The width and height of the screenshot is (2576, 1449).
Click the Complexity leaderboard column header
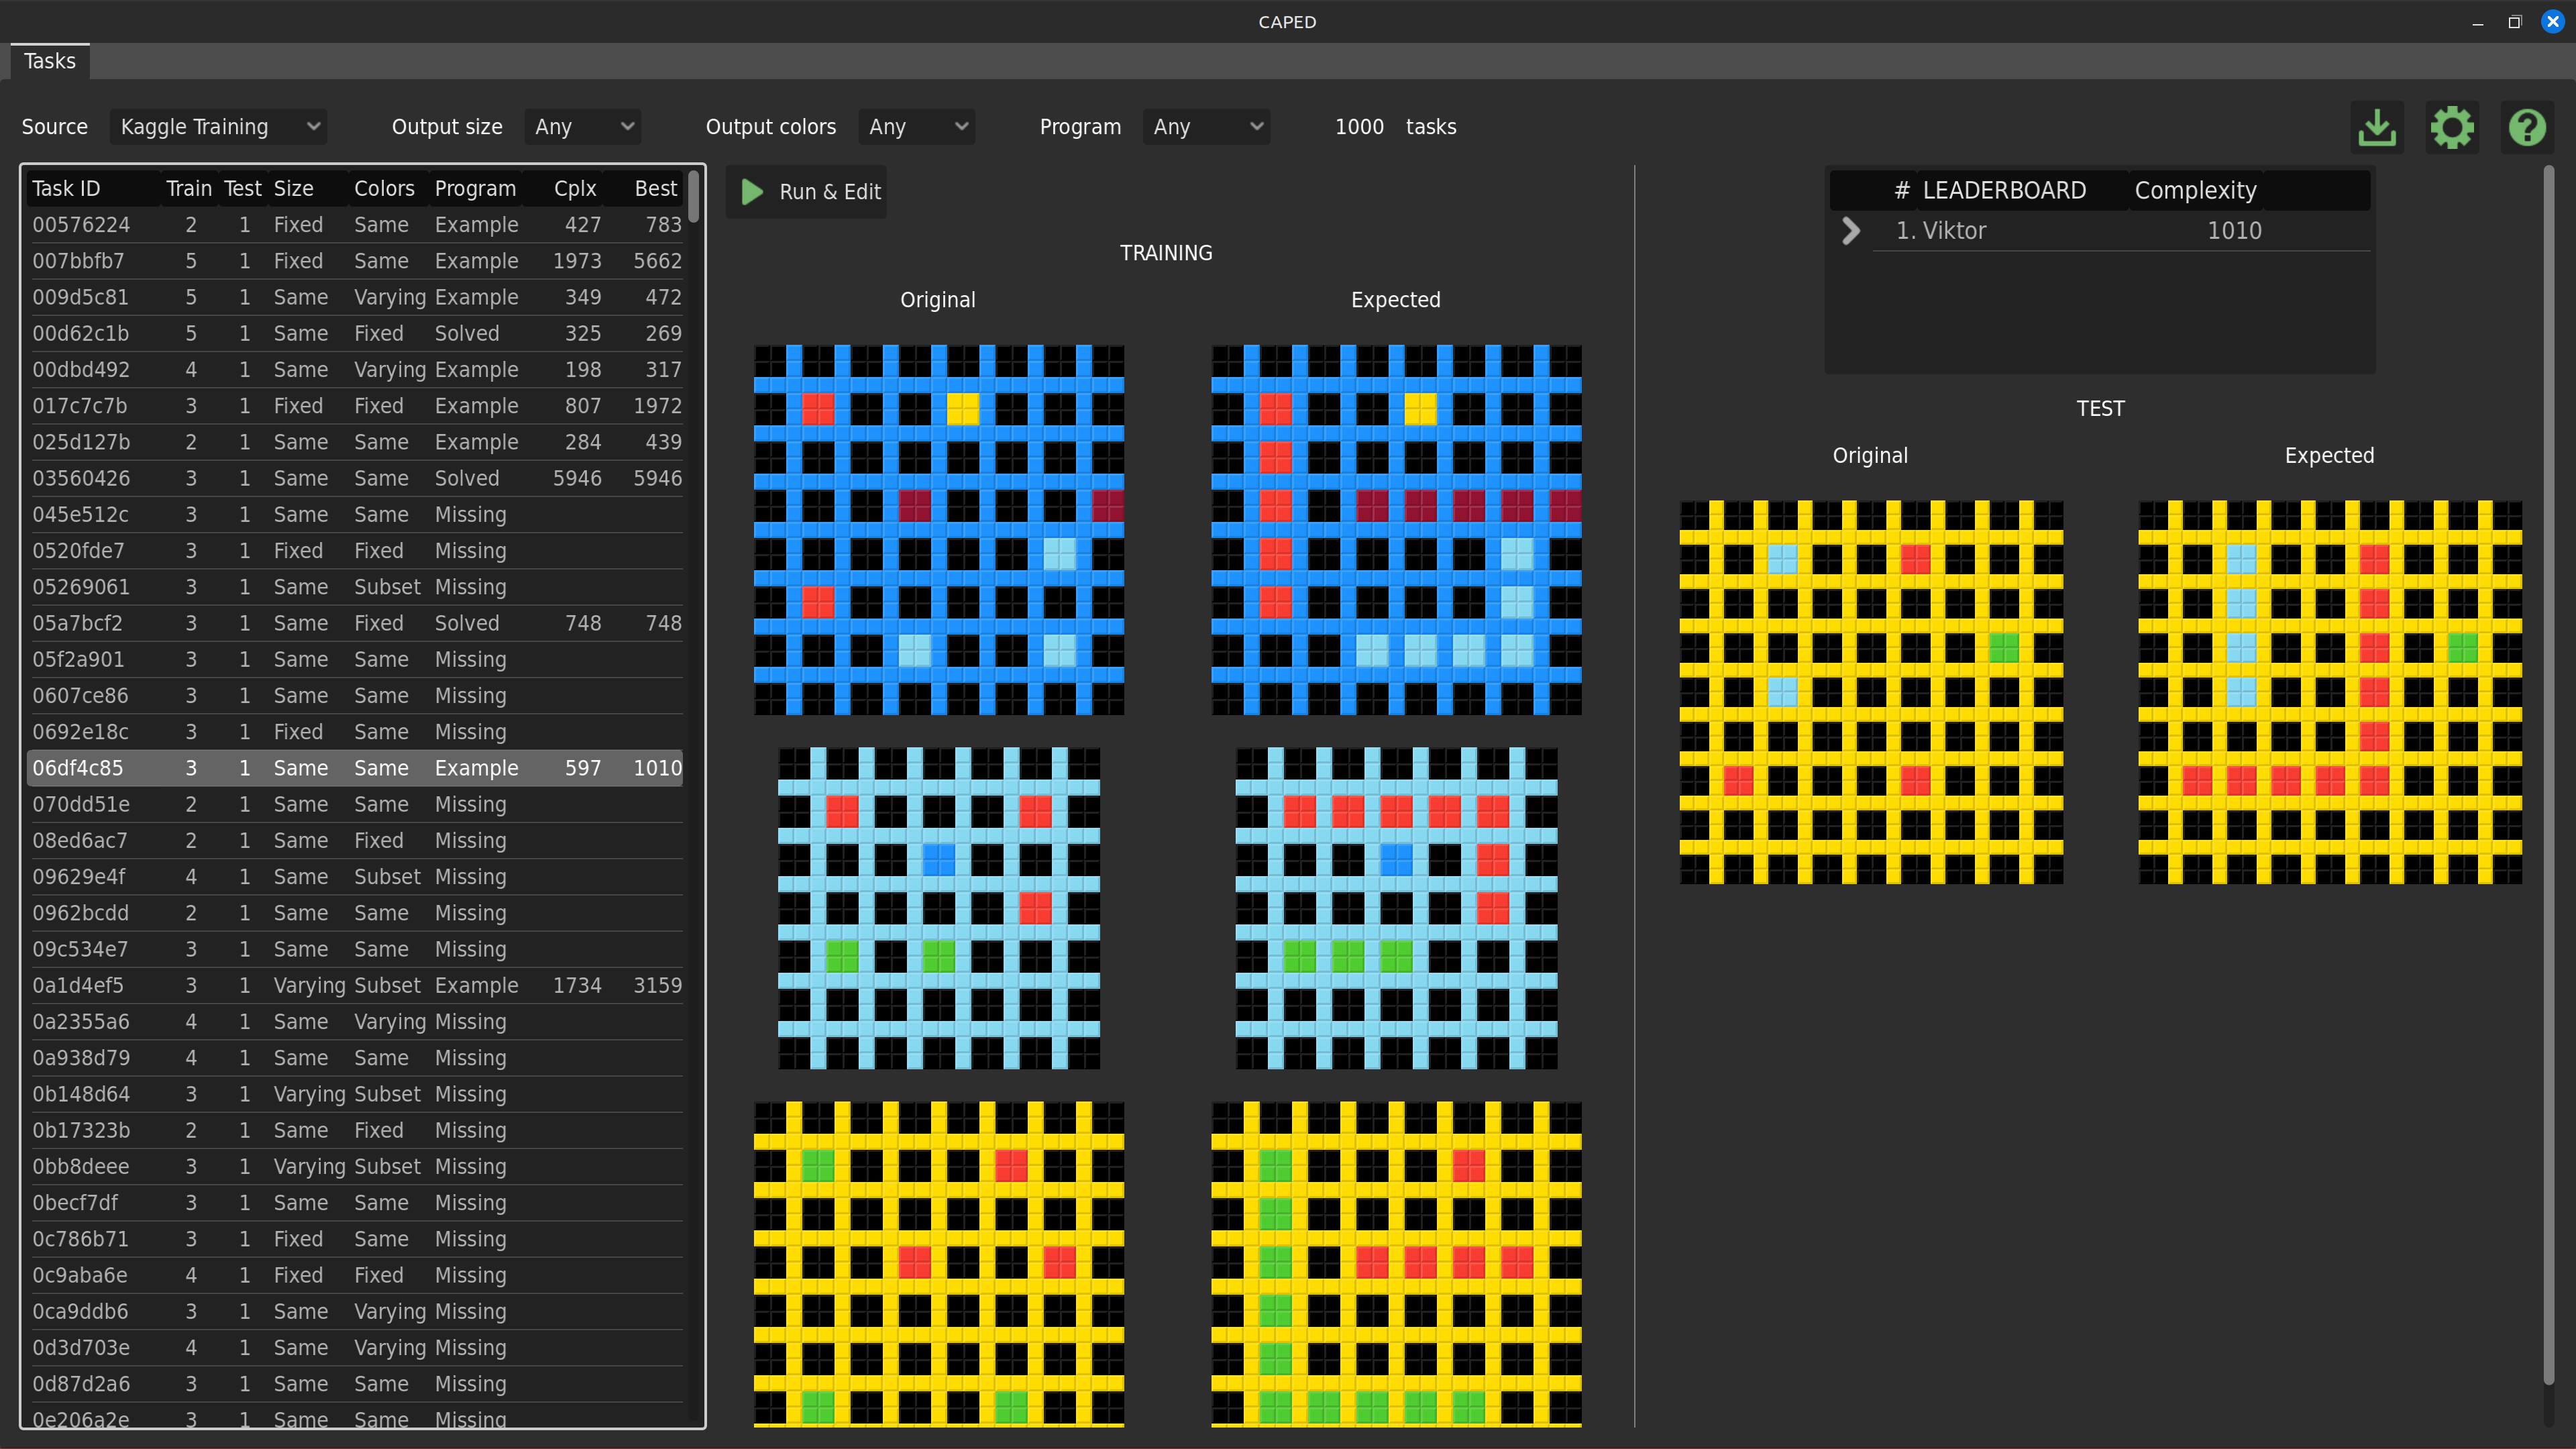tap(2195, 190)
